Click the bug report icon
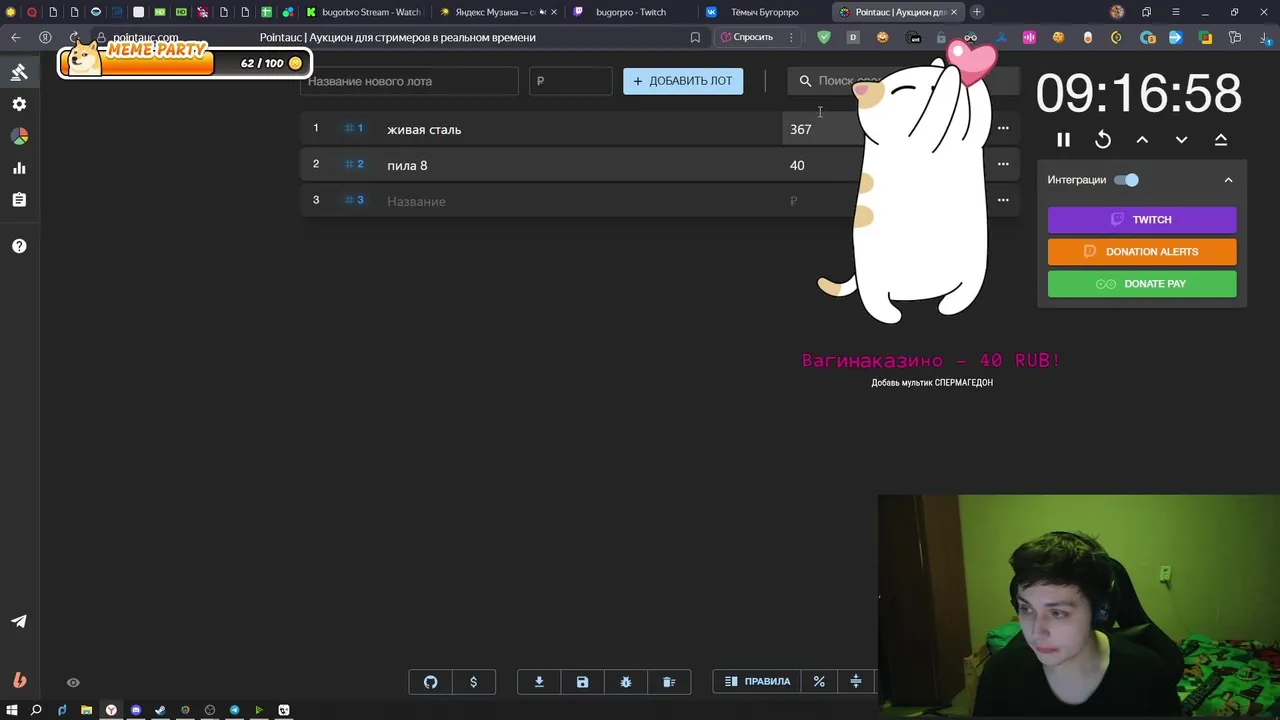 click(626, 682)
